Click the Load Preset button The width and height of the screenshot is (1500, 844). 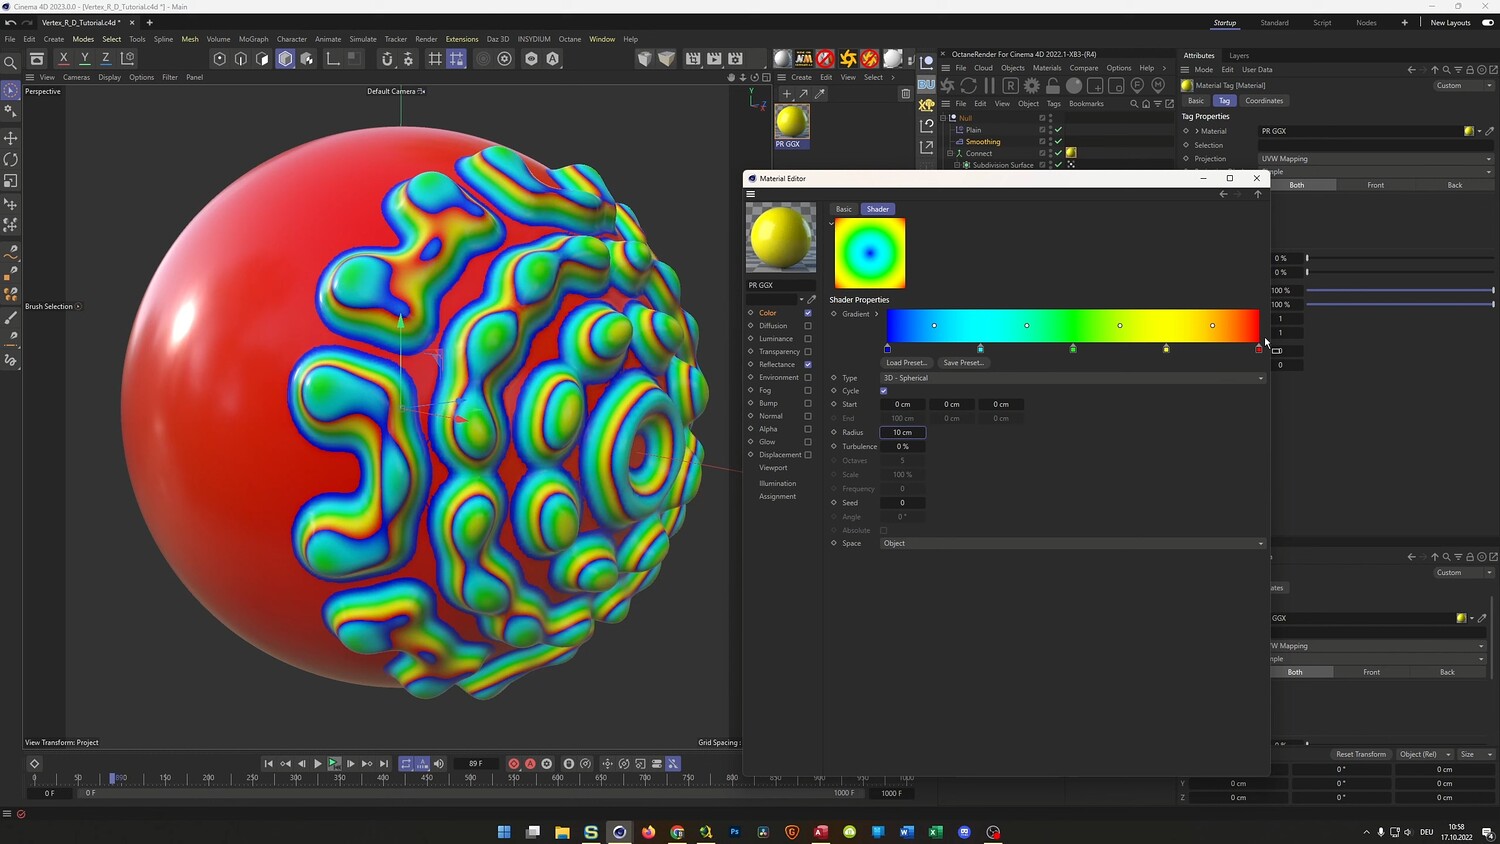[906, 363]
